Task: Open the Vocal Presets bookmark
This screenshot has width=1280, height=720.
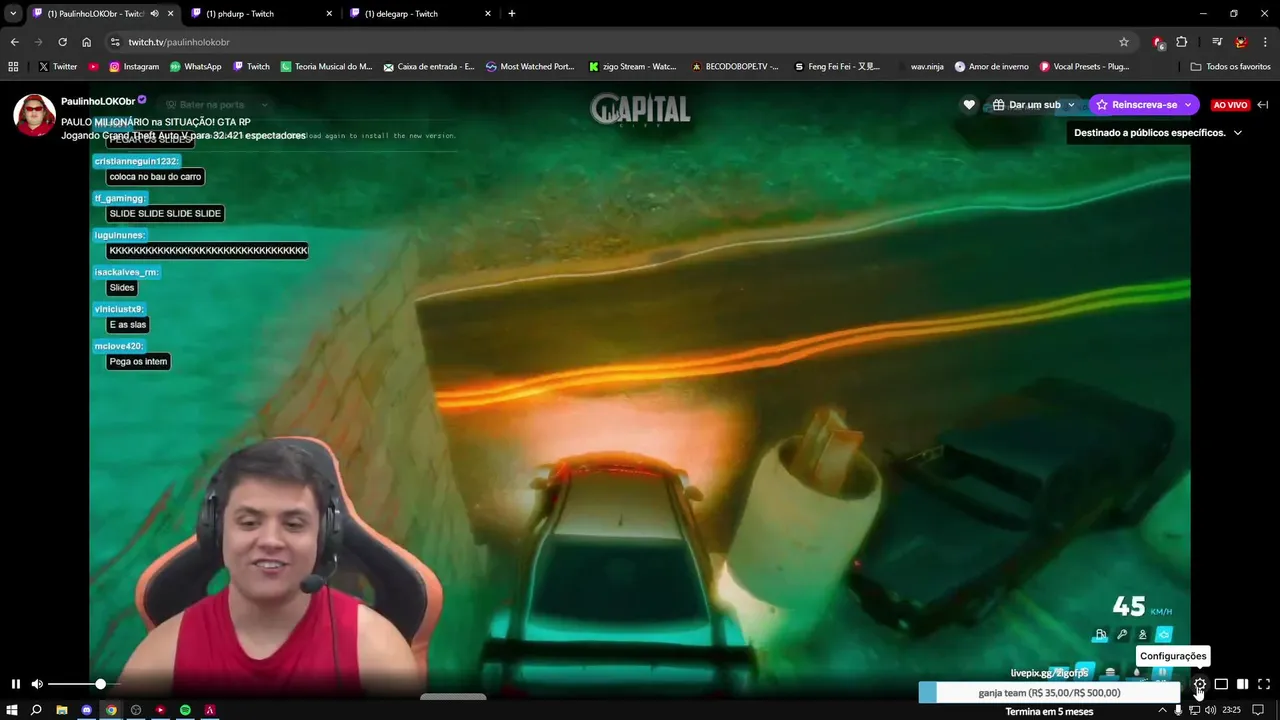Action: (x=1085, y=67)
